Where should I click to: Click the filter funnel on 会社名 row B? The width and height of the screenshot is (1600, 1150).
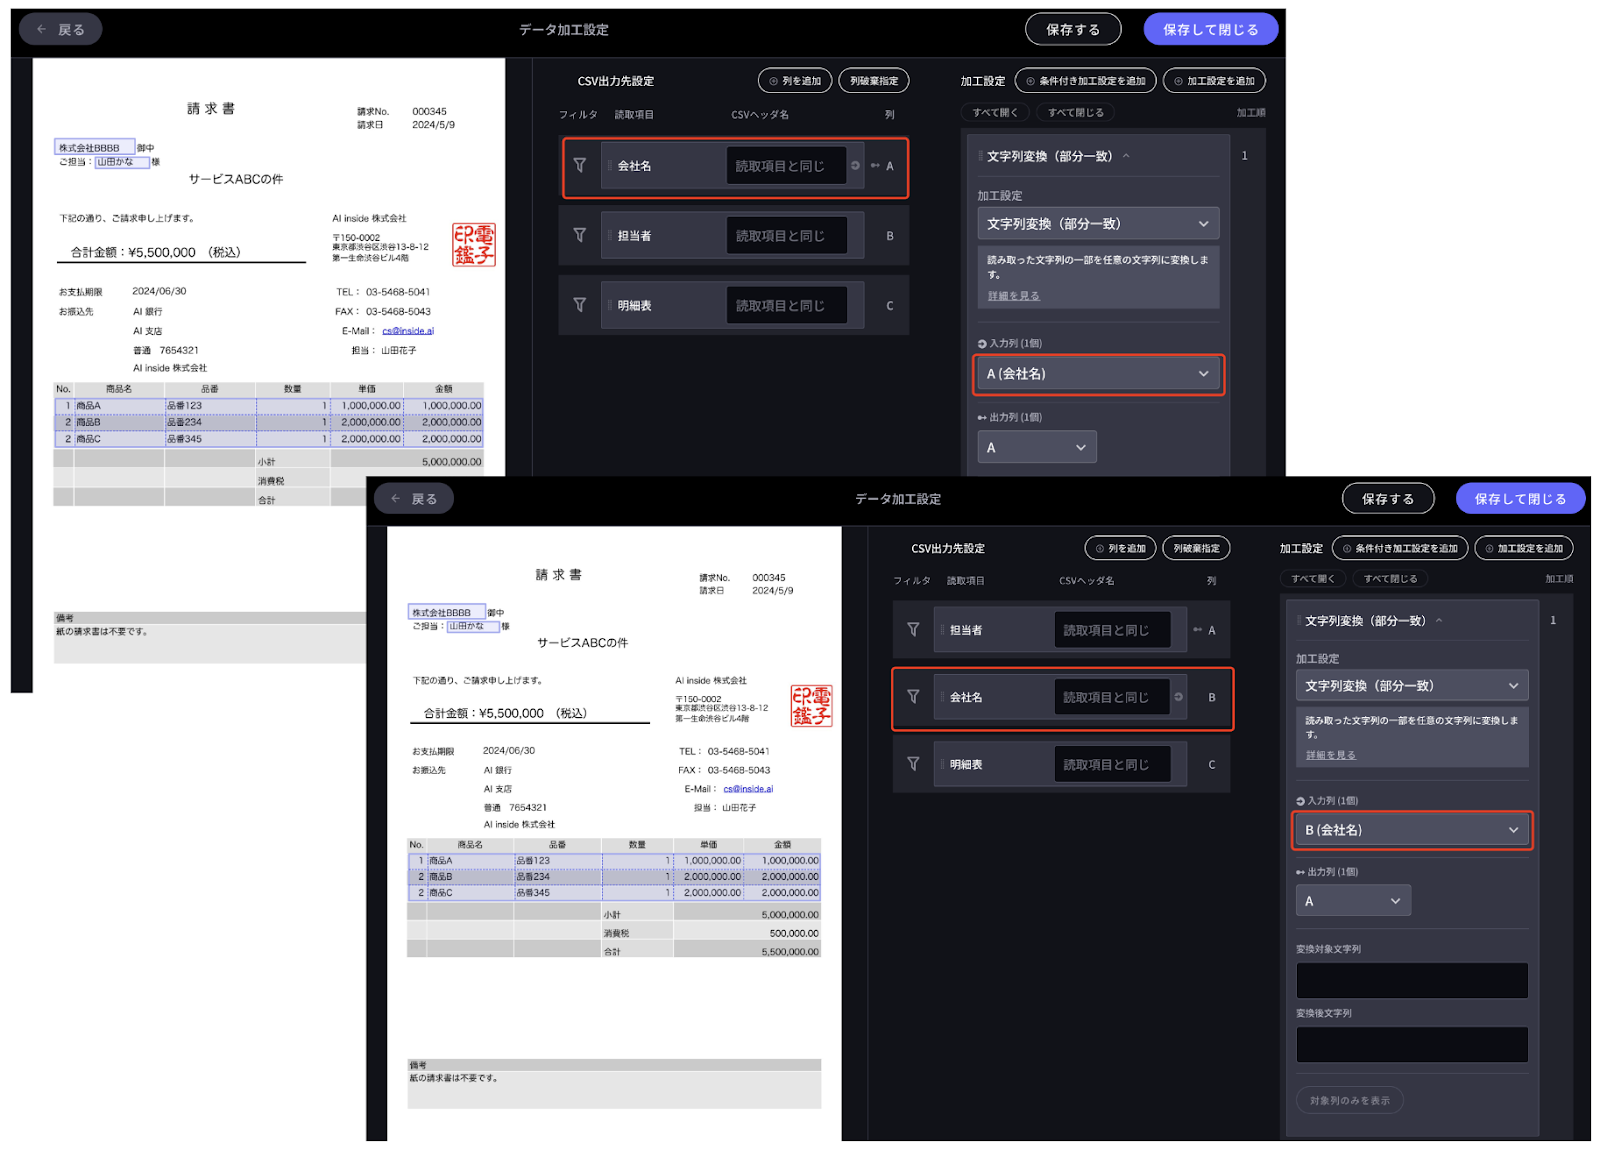pyautogui.click(x=913, y=697)
